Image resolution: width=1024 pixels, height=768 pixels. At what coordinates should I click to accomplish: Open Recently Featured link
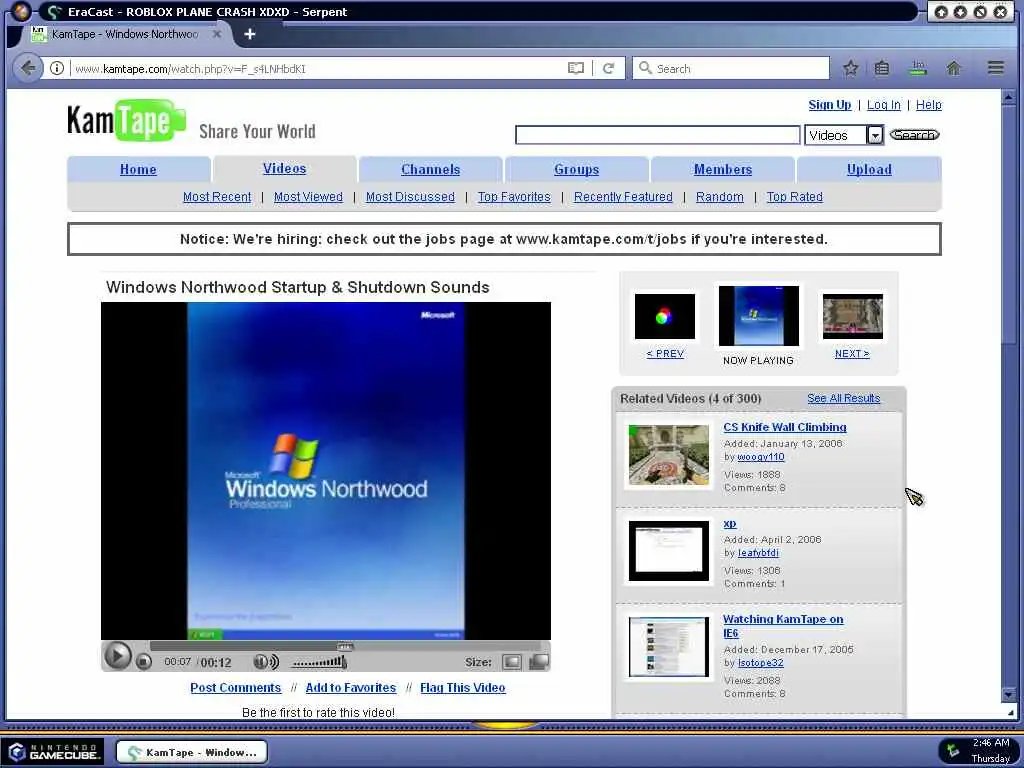point(623,197)
